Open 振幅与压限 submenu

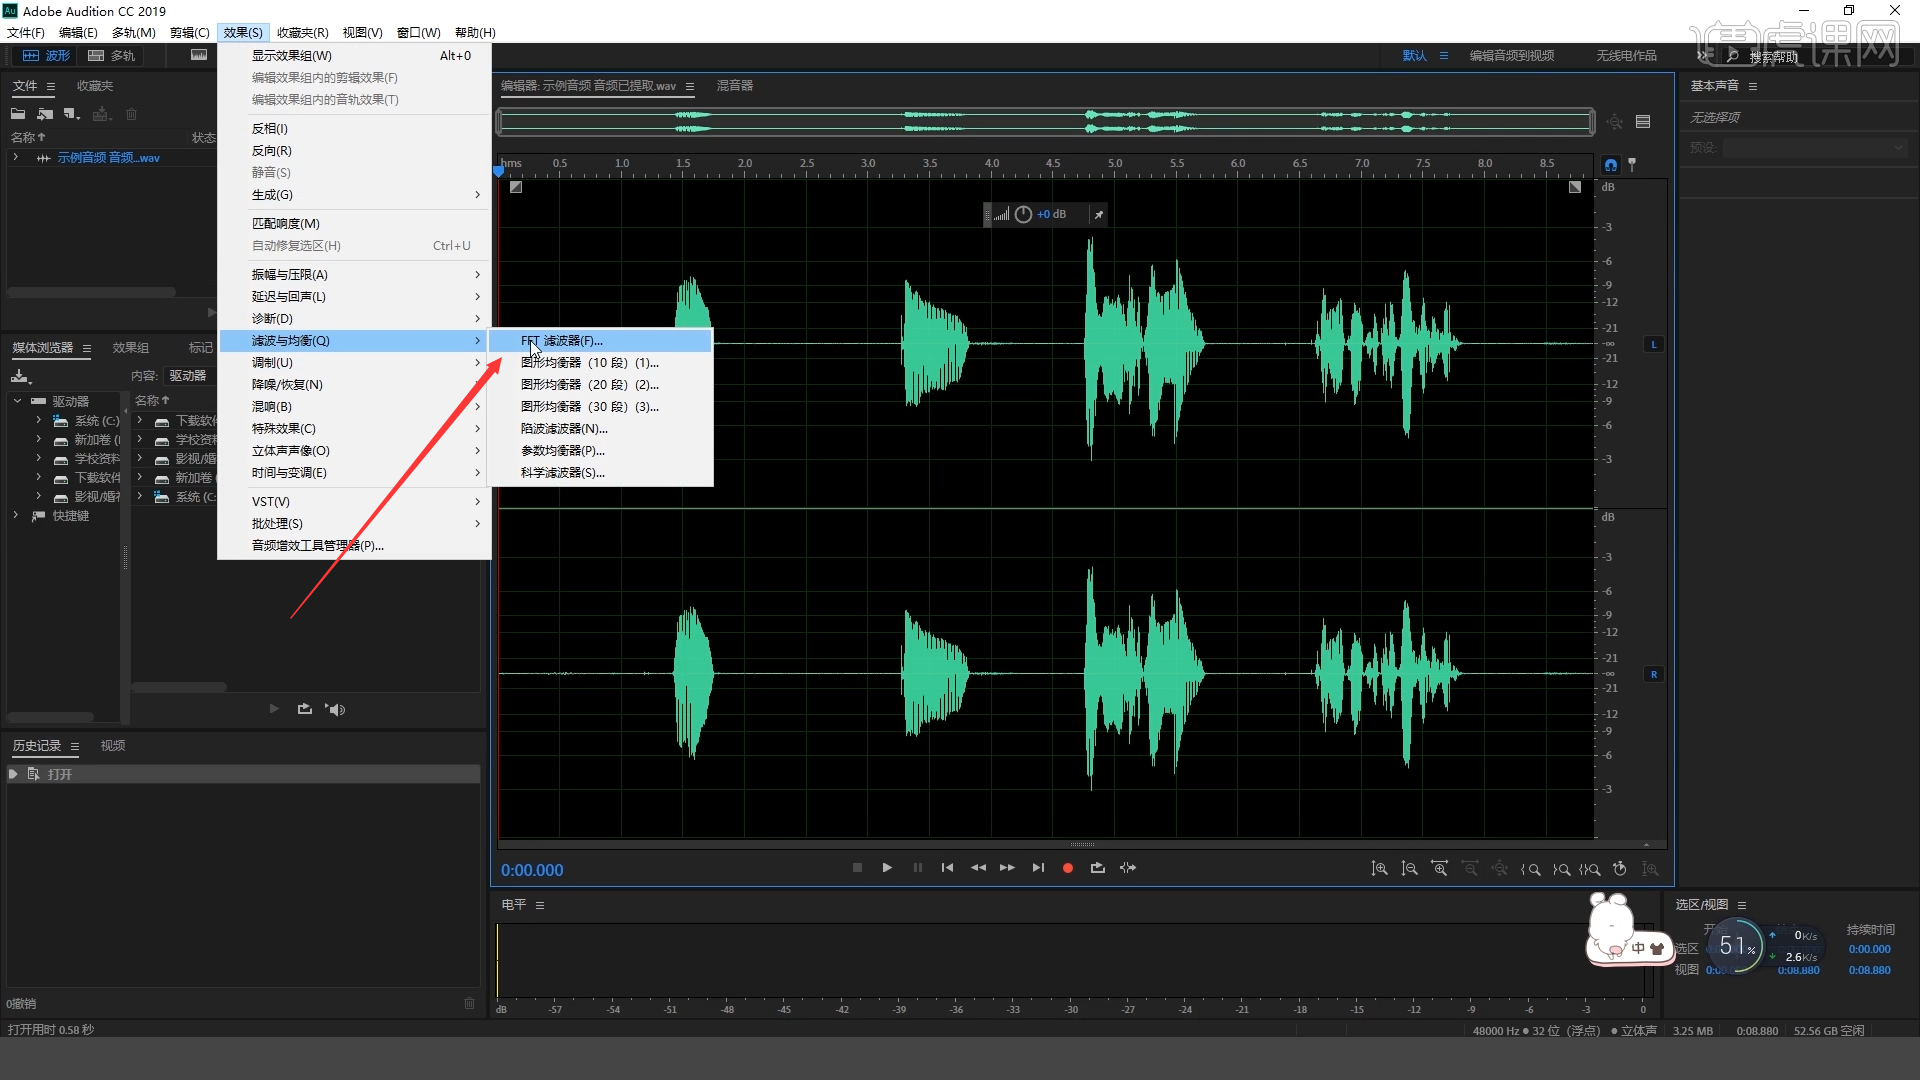[x=354, y=275]
